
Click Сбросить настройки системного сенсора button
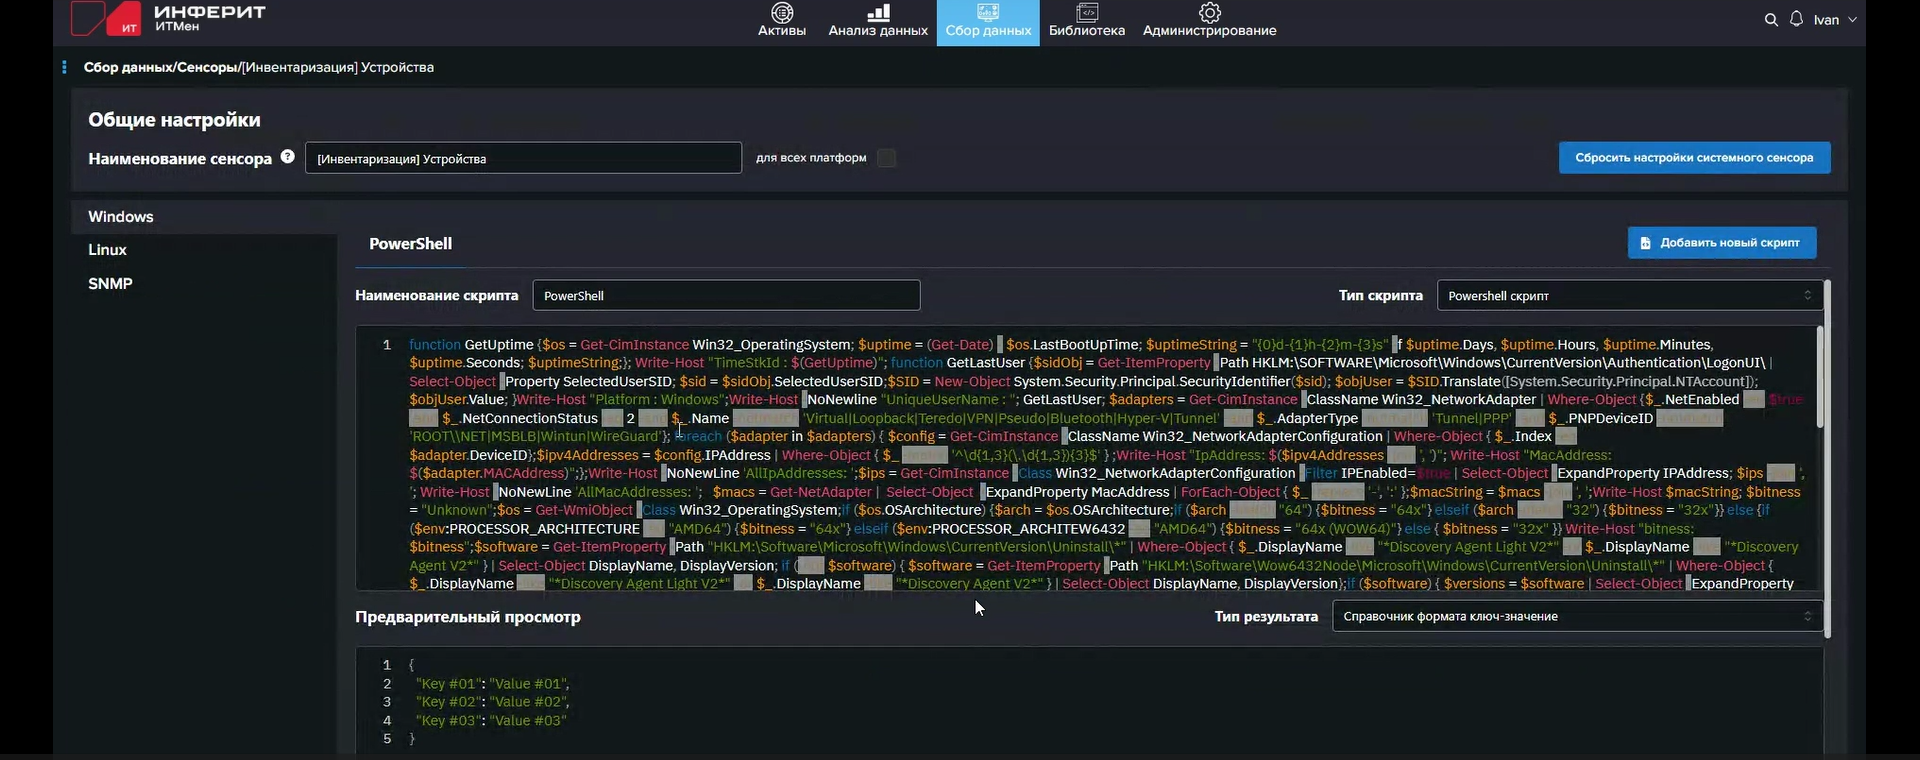click(x=1694, y=158)
